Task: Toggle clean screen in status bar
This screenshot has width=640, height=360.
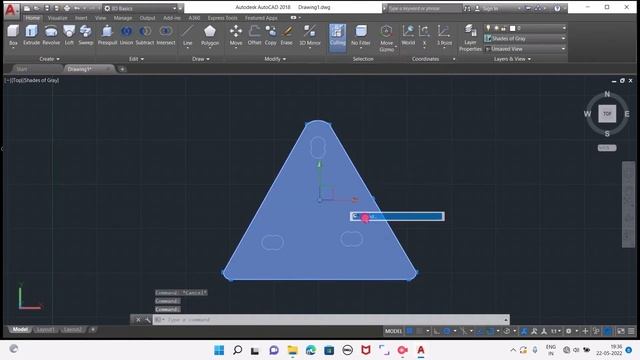Action: pyautogui.click(x=620, y=331)
